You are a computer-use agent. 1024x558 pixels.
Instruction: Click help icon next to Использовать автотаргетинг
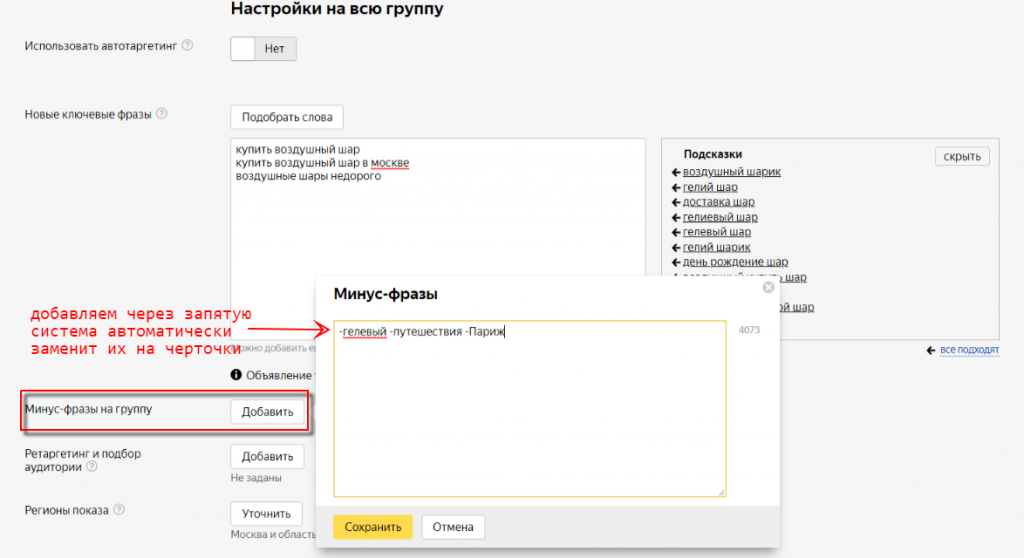[x=187, y=46]
